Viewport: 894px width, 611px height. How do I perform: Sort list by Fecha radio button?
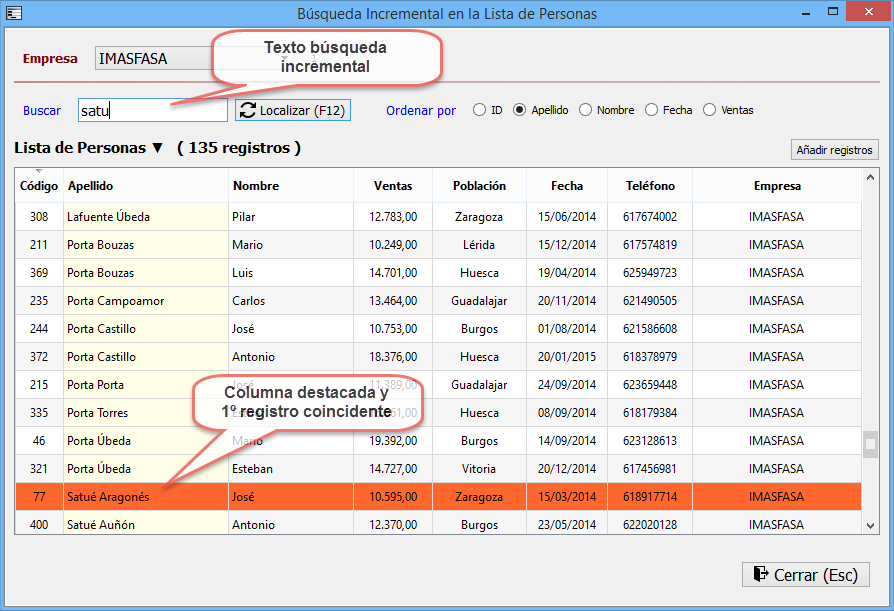click(x=652, y=110)
